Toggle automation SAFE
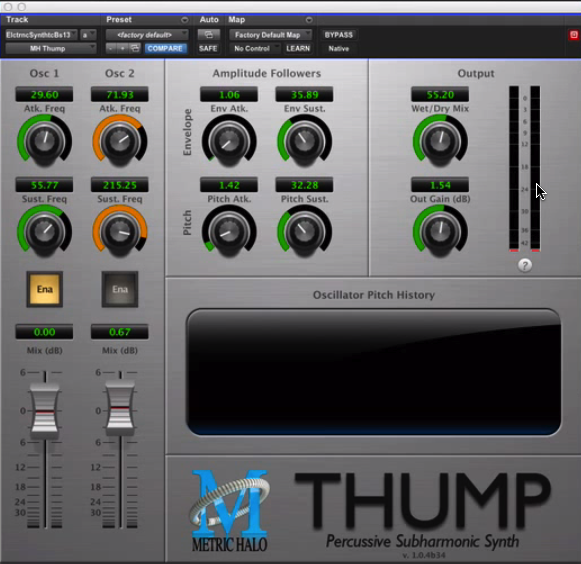The height and width of the screenshot is (564, 581). pos(208,49)
